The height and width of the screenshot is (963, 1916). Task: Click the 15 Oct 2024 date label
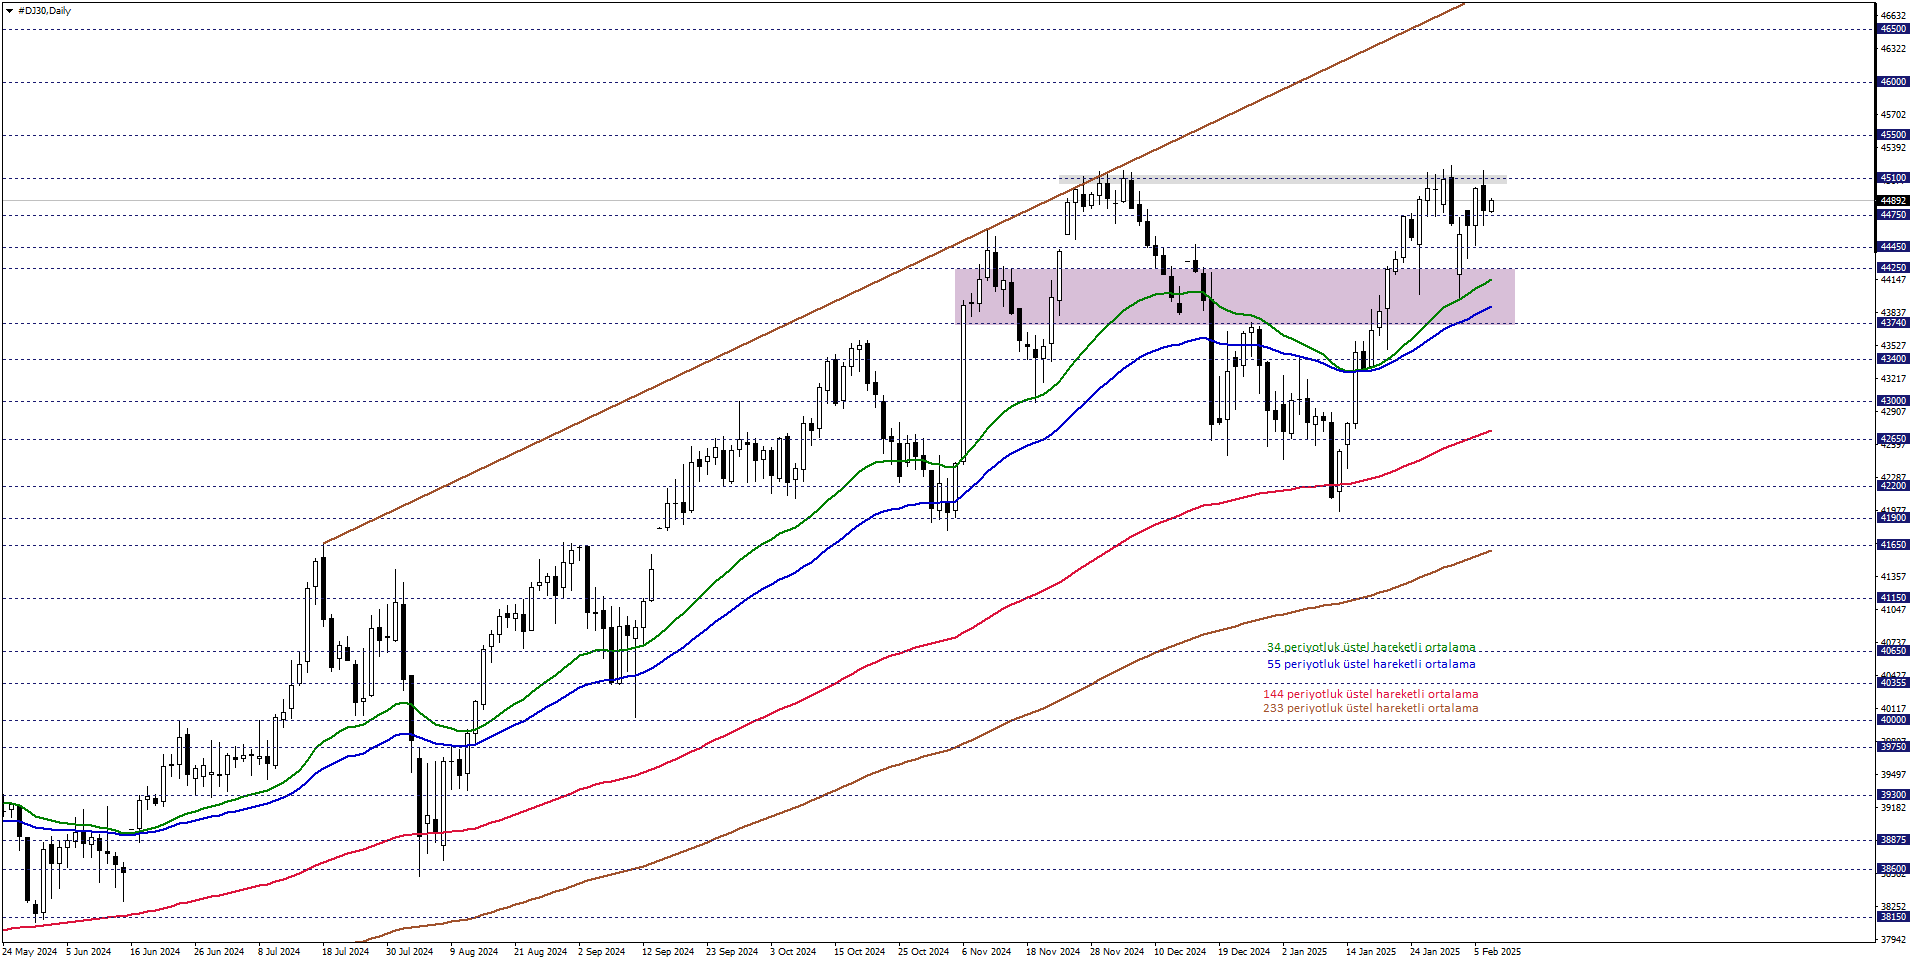click(x=859, y=952)
